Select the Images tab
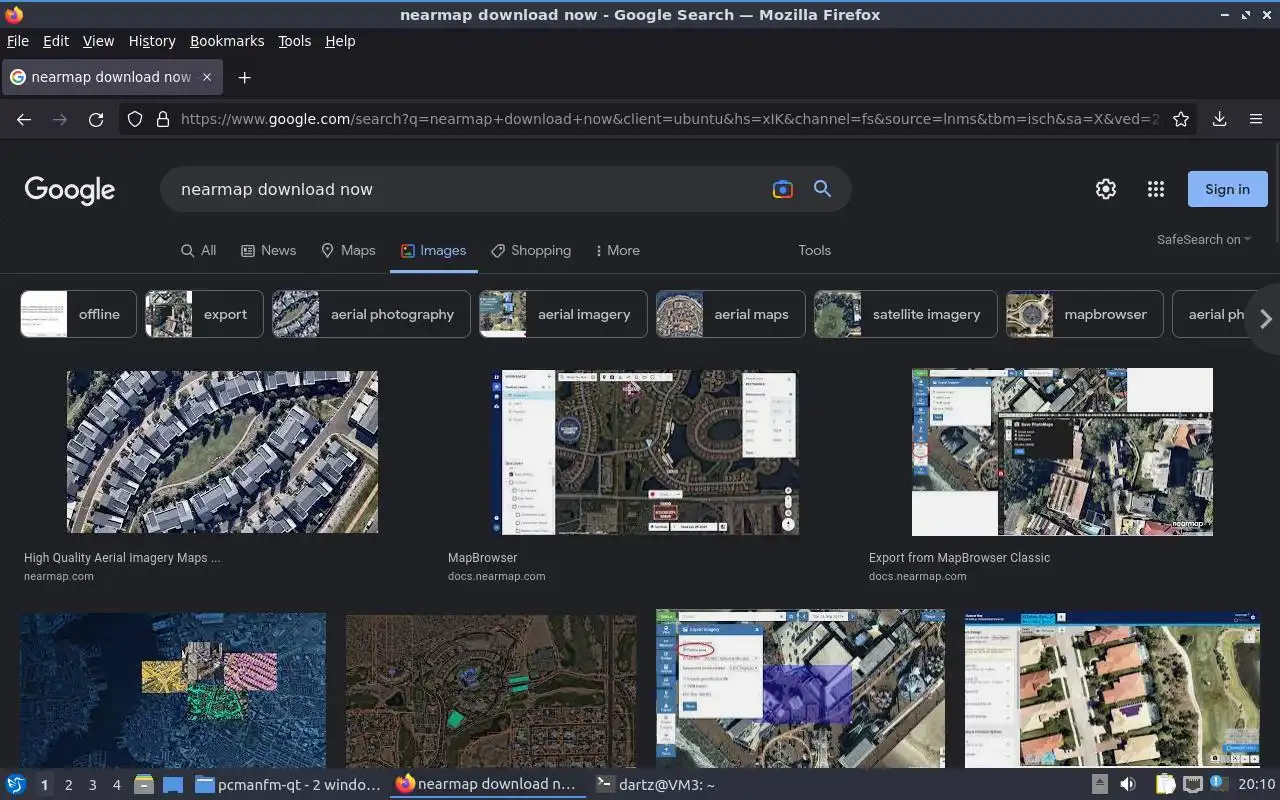This screenshot has width=1280, height=800. point(433,250)
